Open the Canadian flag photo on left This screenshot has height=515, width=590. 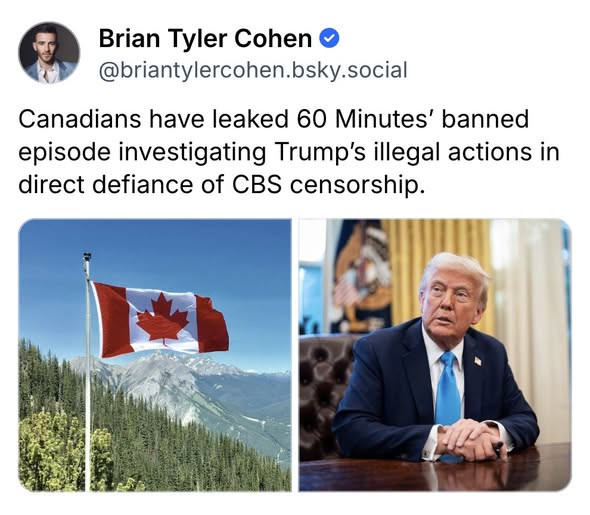(155, 355)
